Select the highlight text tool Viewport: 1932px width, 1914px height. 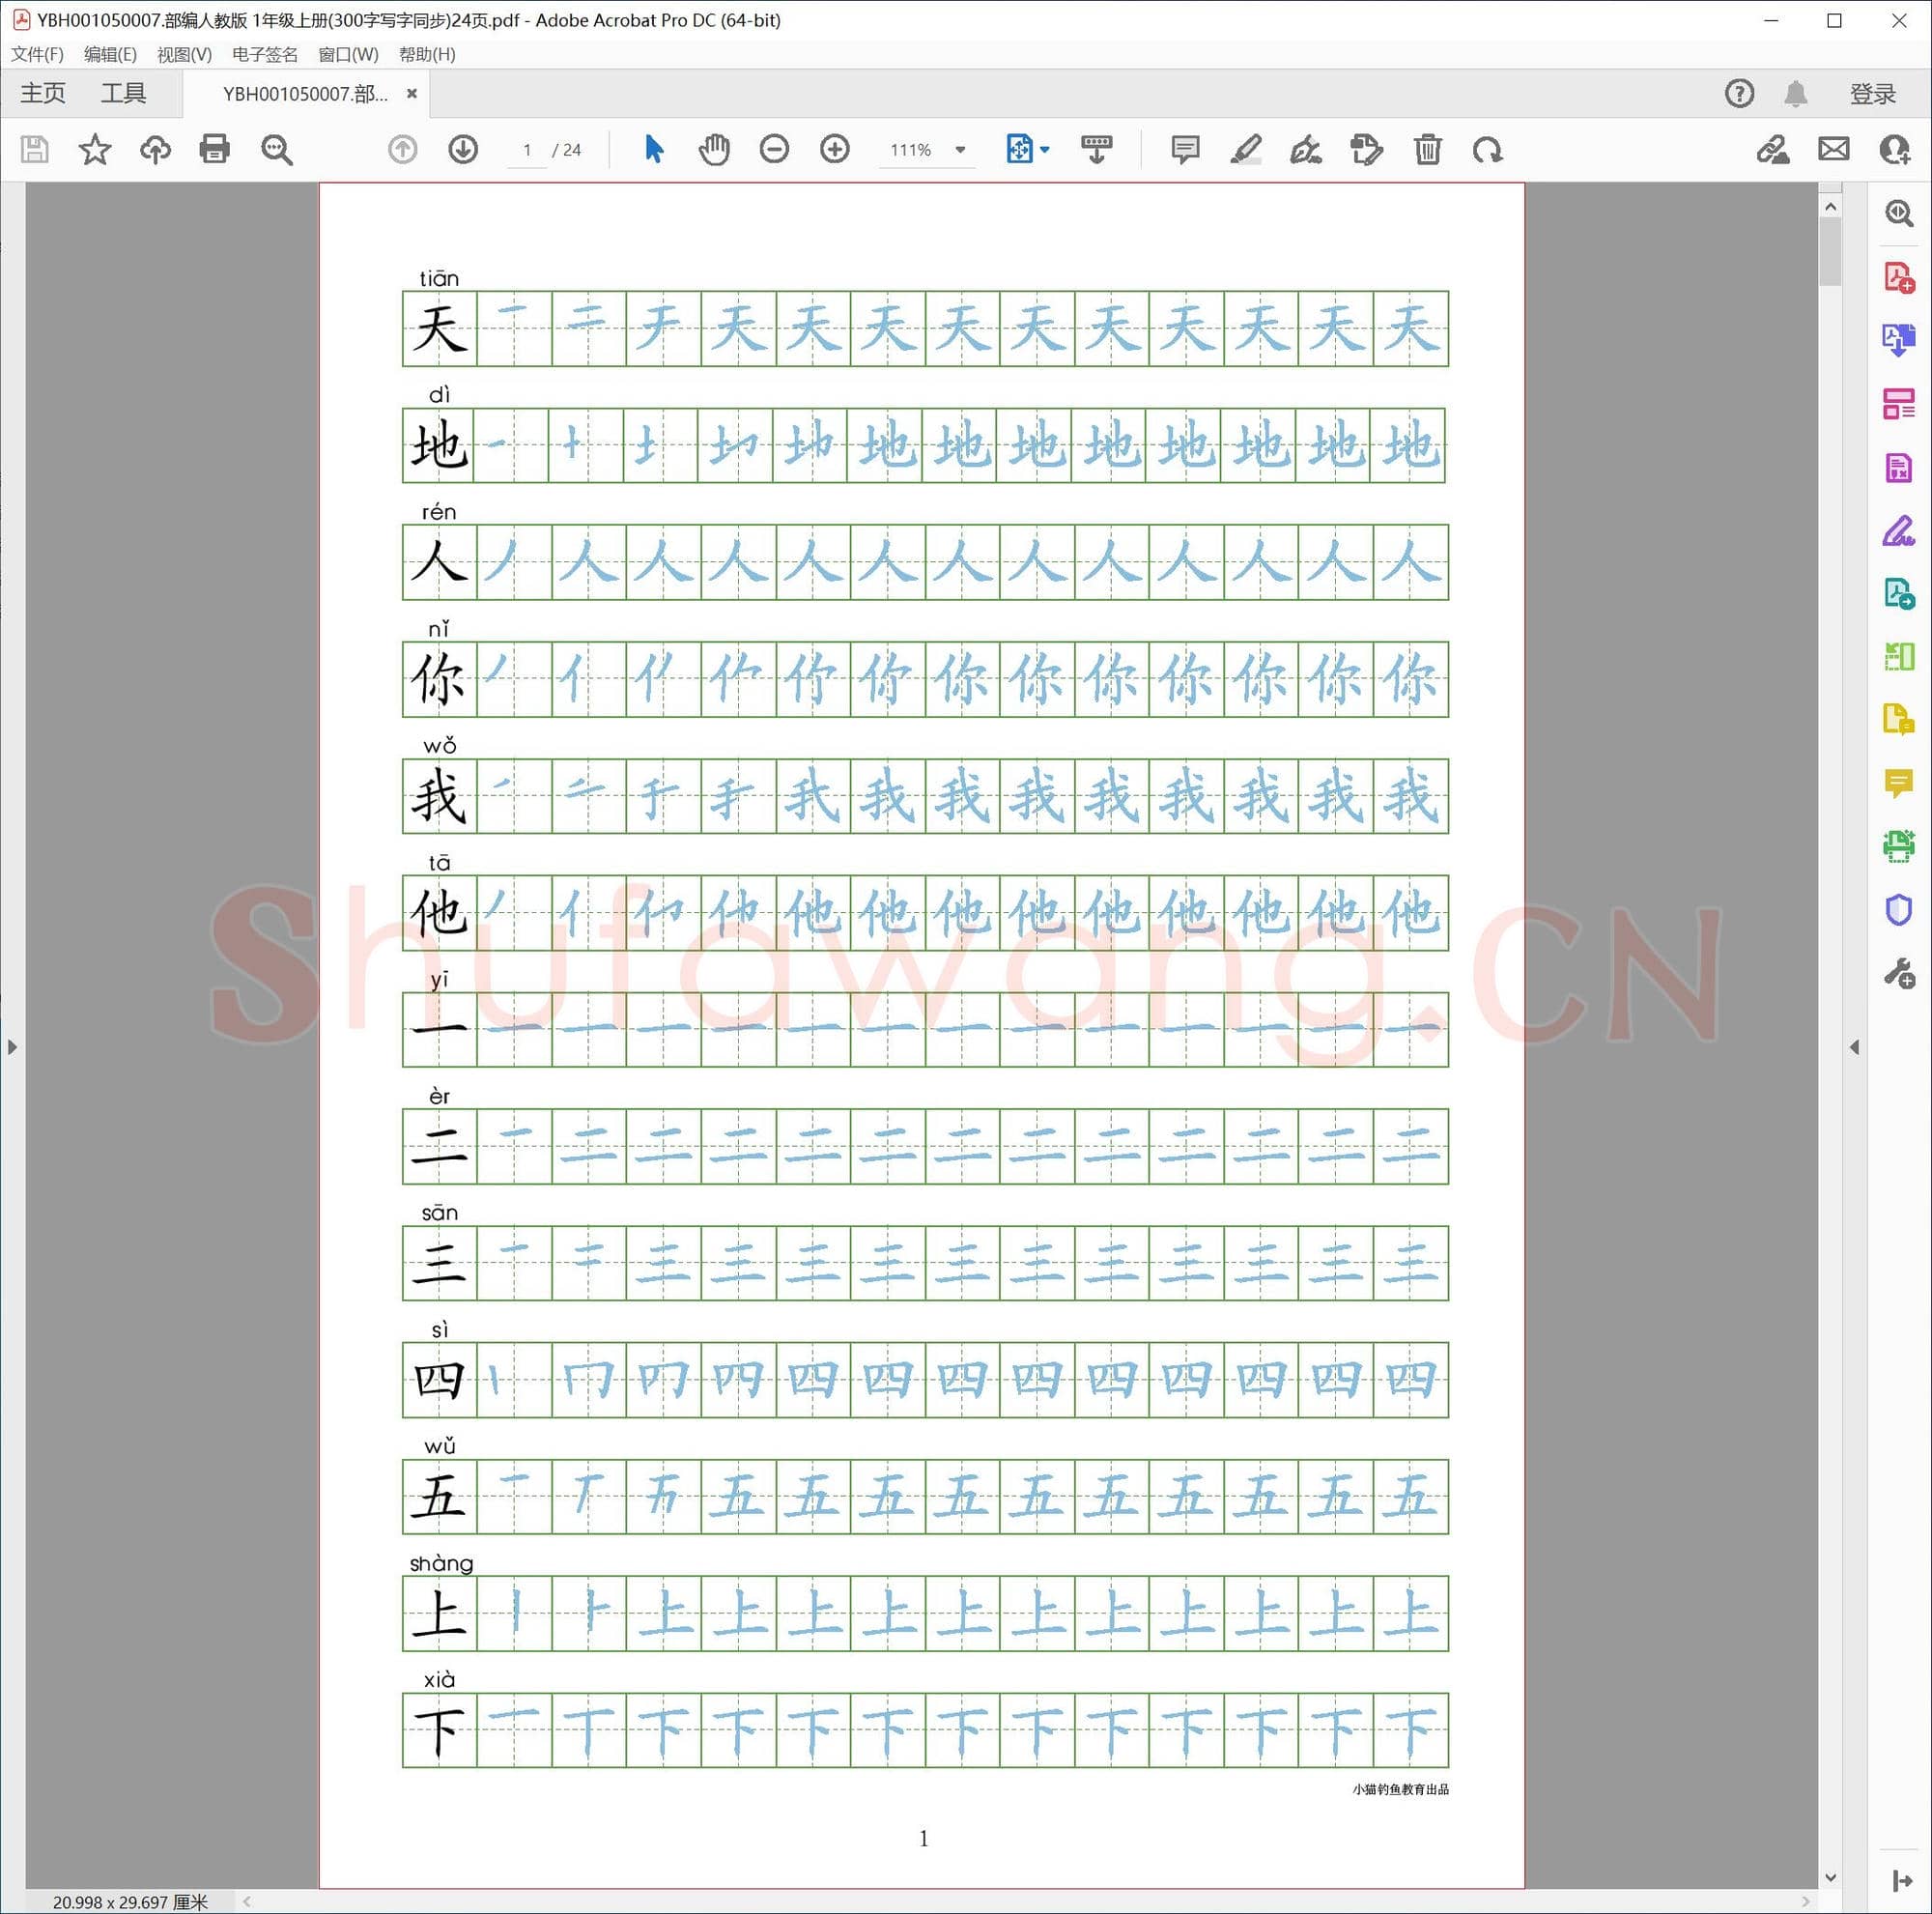1245,150
